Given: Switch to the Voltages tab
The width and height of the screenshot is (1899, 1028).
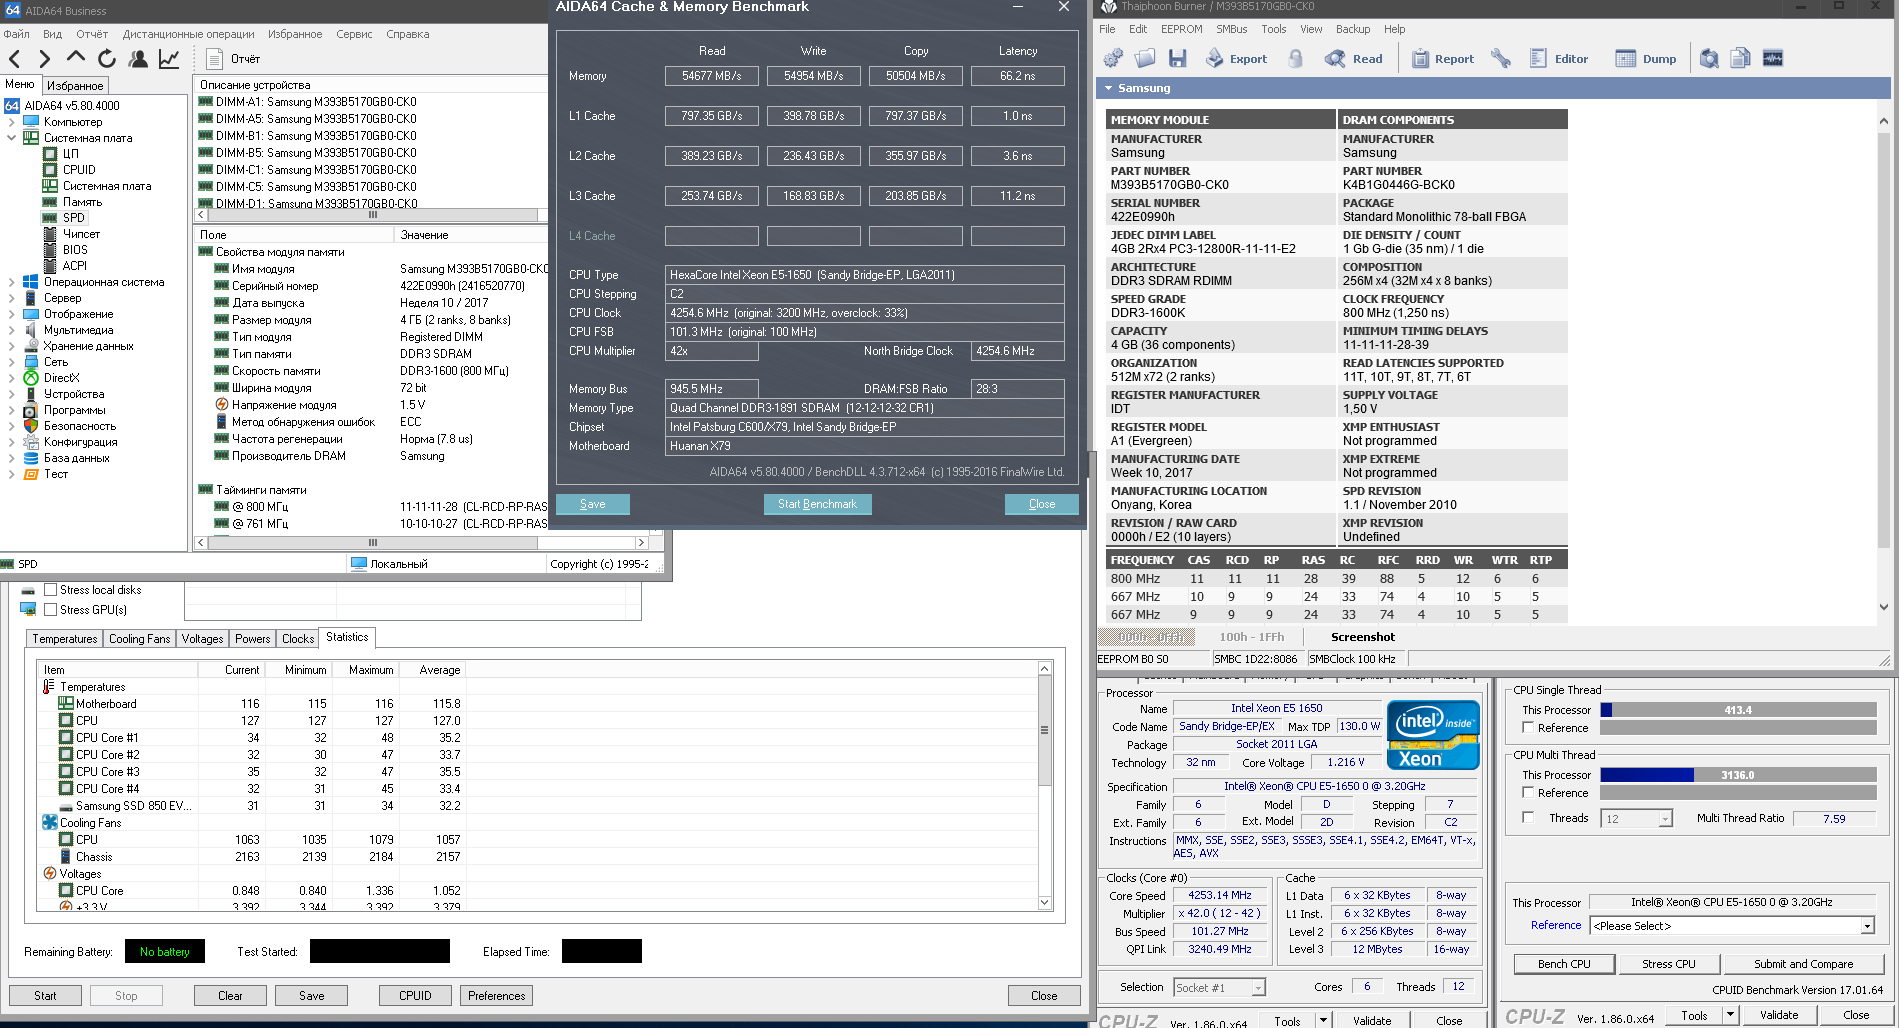Looking at the screenshot, I should [202, 639].
